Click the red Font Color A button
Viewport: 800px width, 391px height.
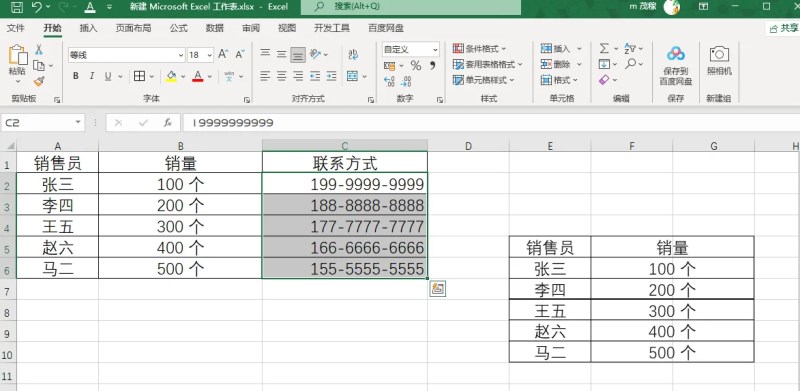click(198, 76)
